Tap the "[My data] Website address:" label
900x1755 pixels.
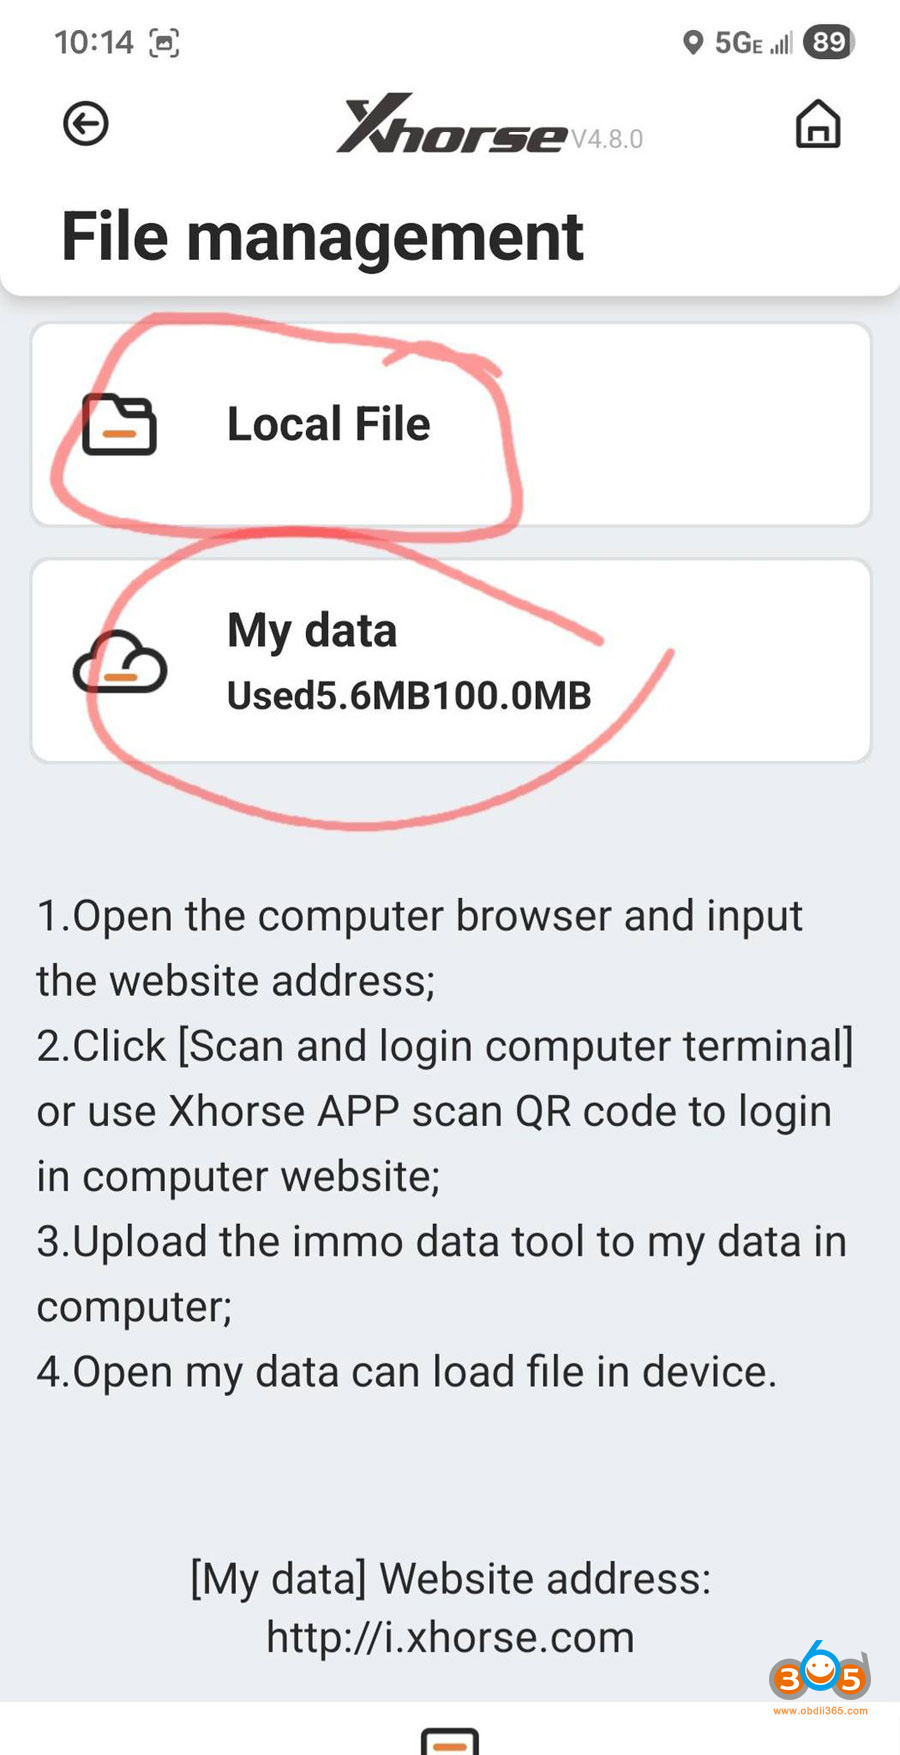pyautogui.click(x=450, y=1579)
